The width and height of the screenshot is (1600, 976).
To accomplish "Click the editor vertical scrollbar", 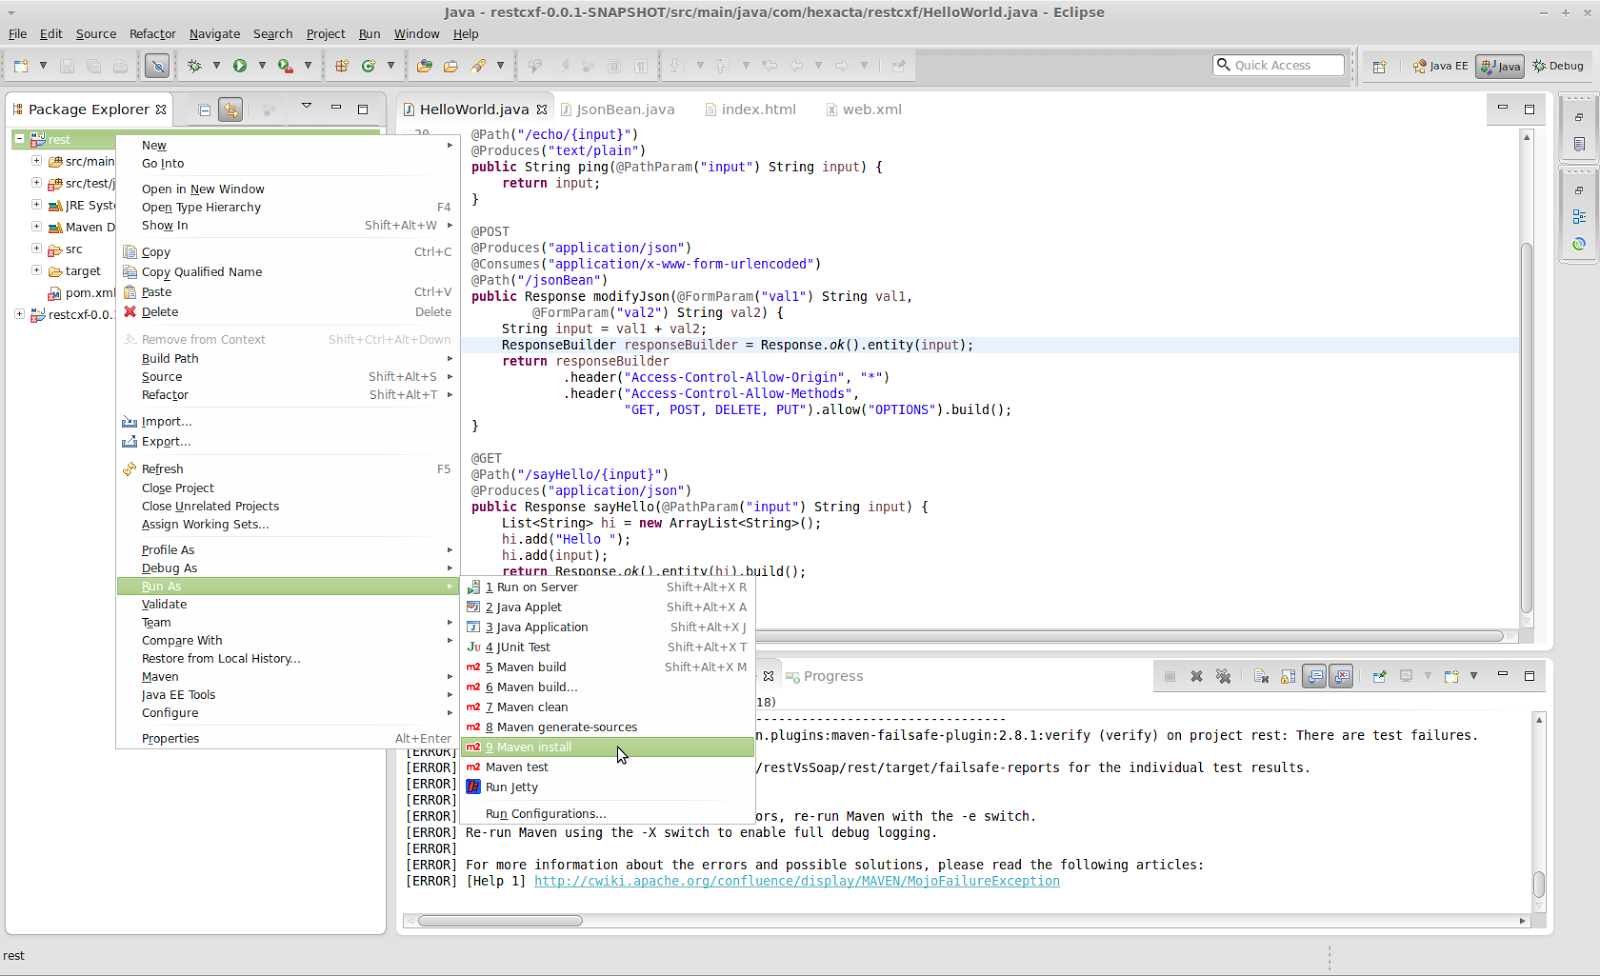I will pos(1526,428).
